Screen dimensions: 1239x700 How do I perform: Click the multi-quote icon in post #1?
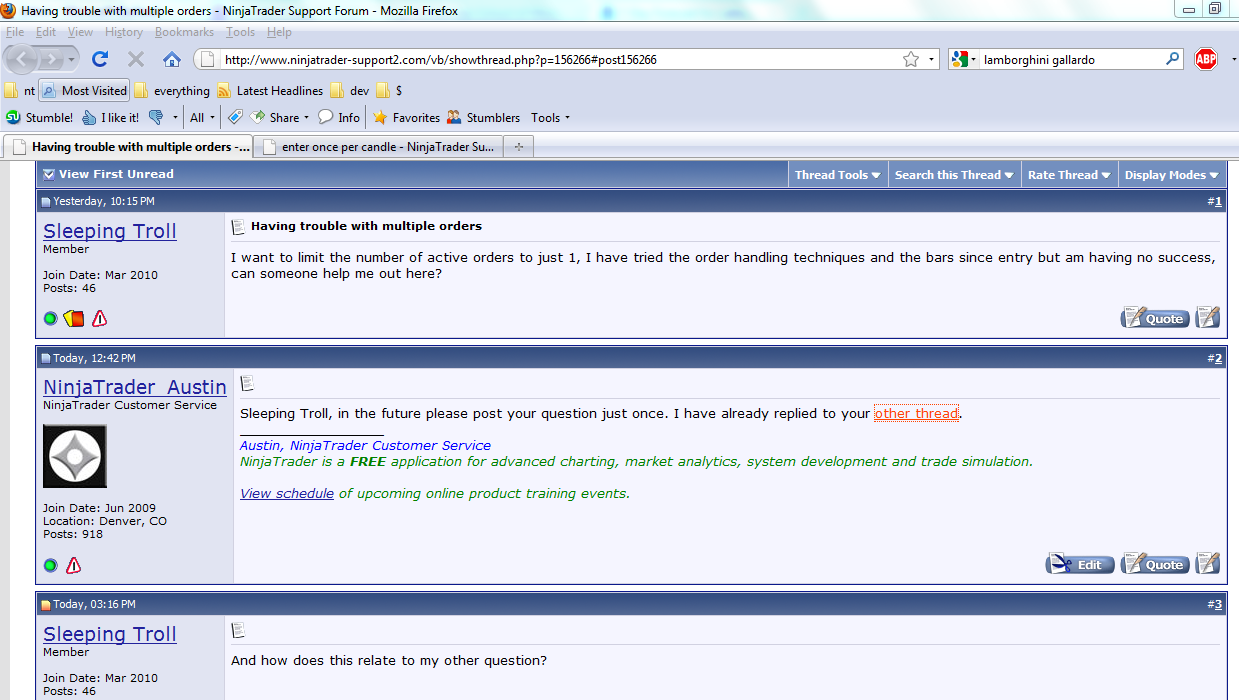tap(1208, 317)
